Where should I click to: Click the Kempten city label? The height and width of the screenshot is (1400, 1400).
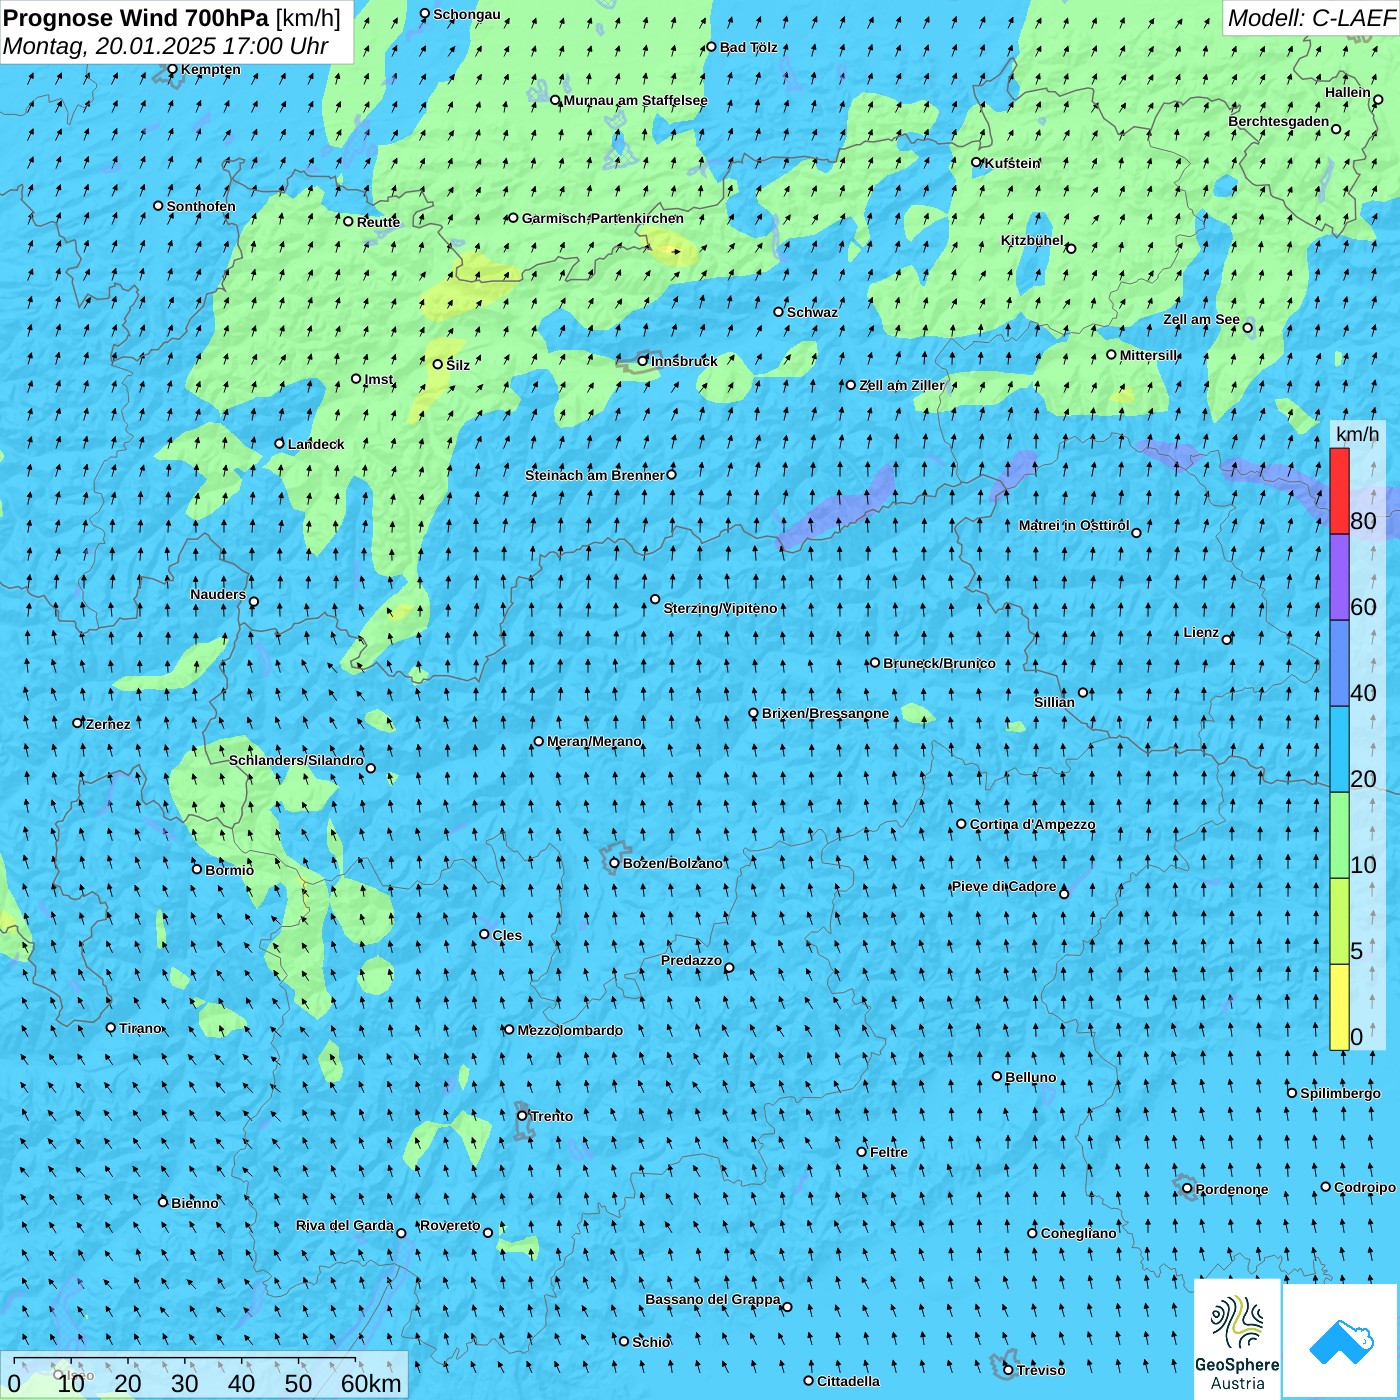(211, 69)
